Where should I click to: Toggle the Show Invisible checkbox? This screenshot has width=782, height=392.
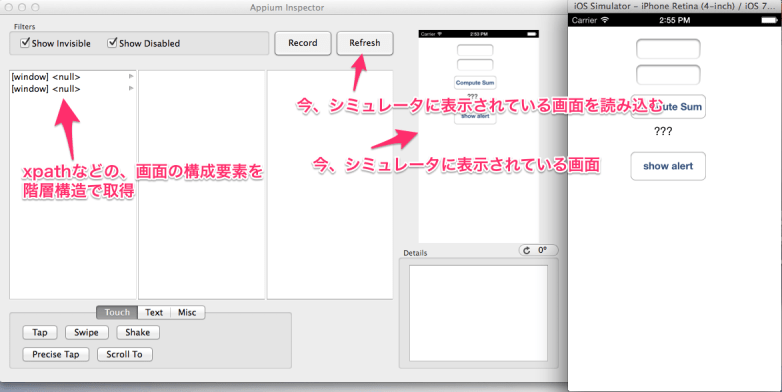[25, 43]
